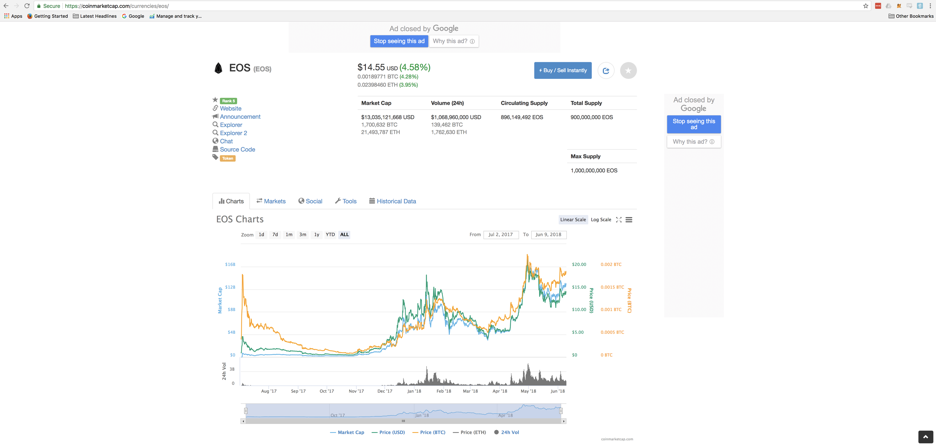Click the Buy / Sell Instantly button

click(563, 70)
